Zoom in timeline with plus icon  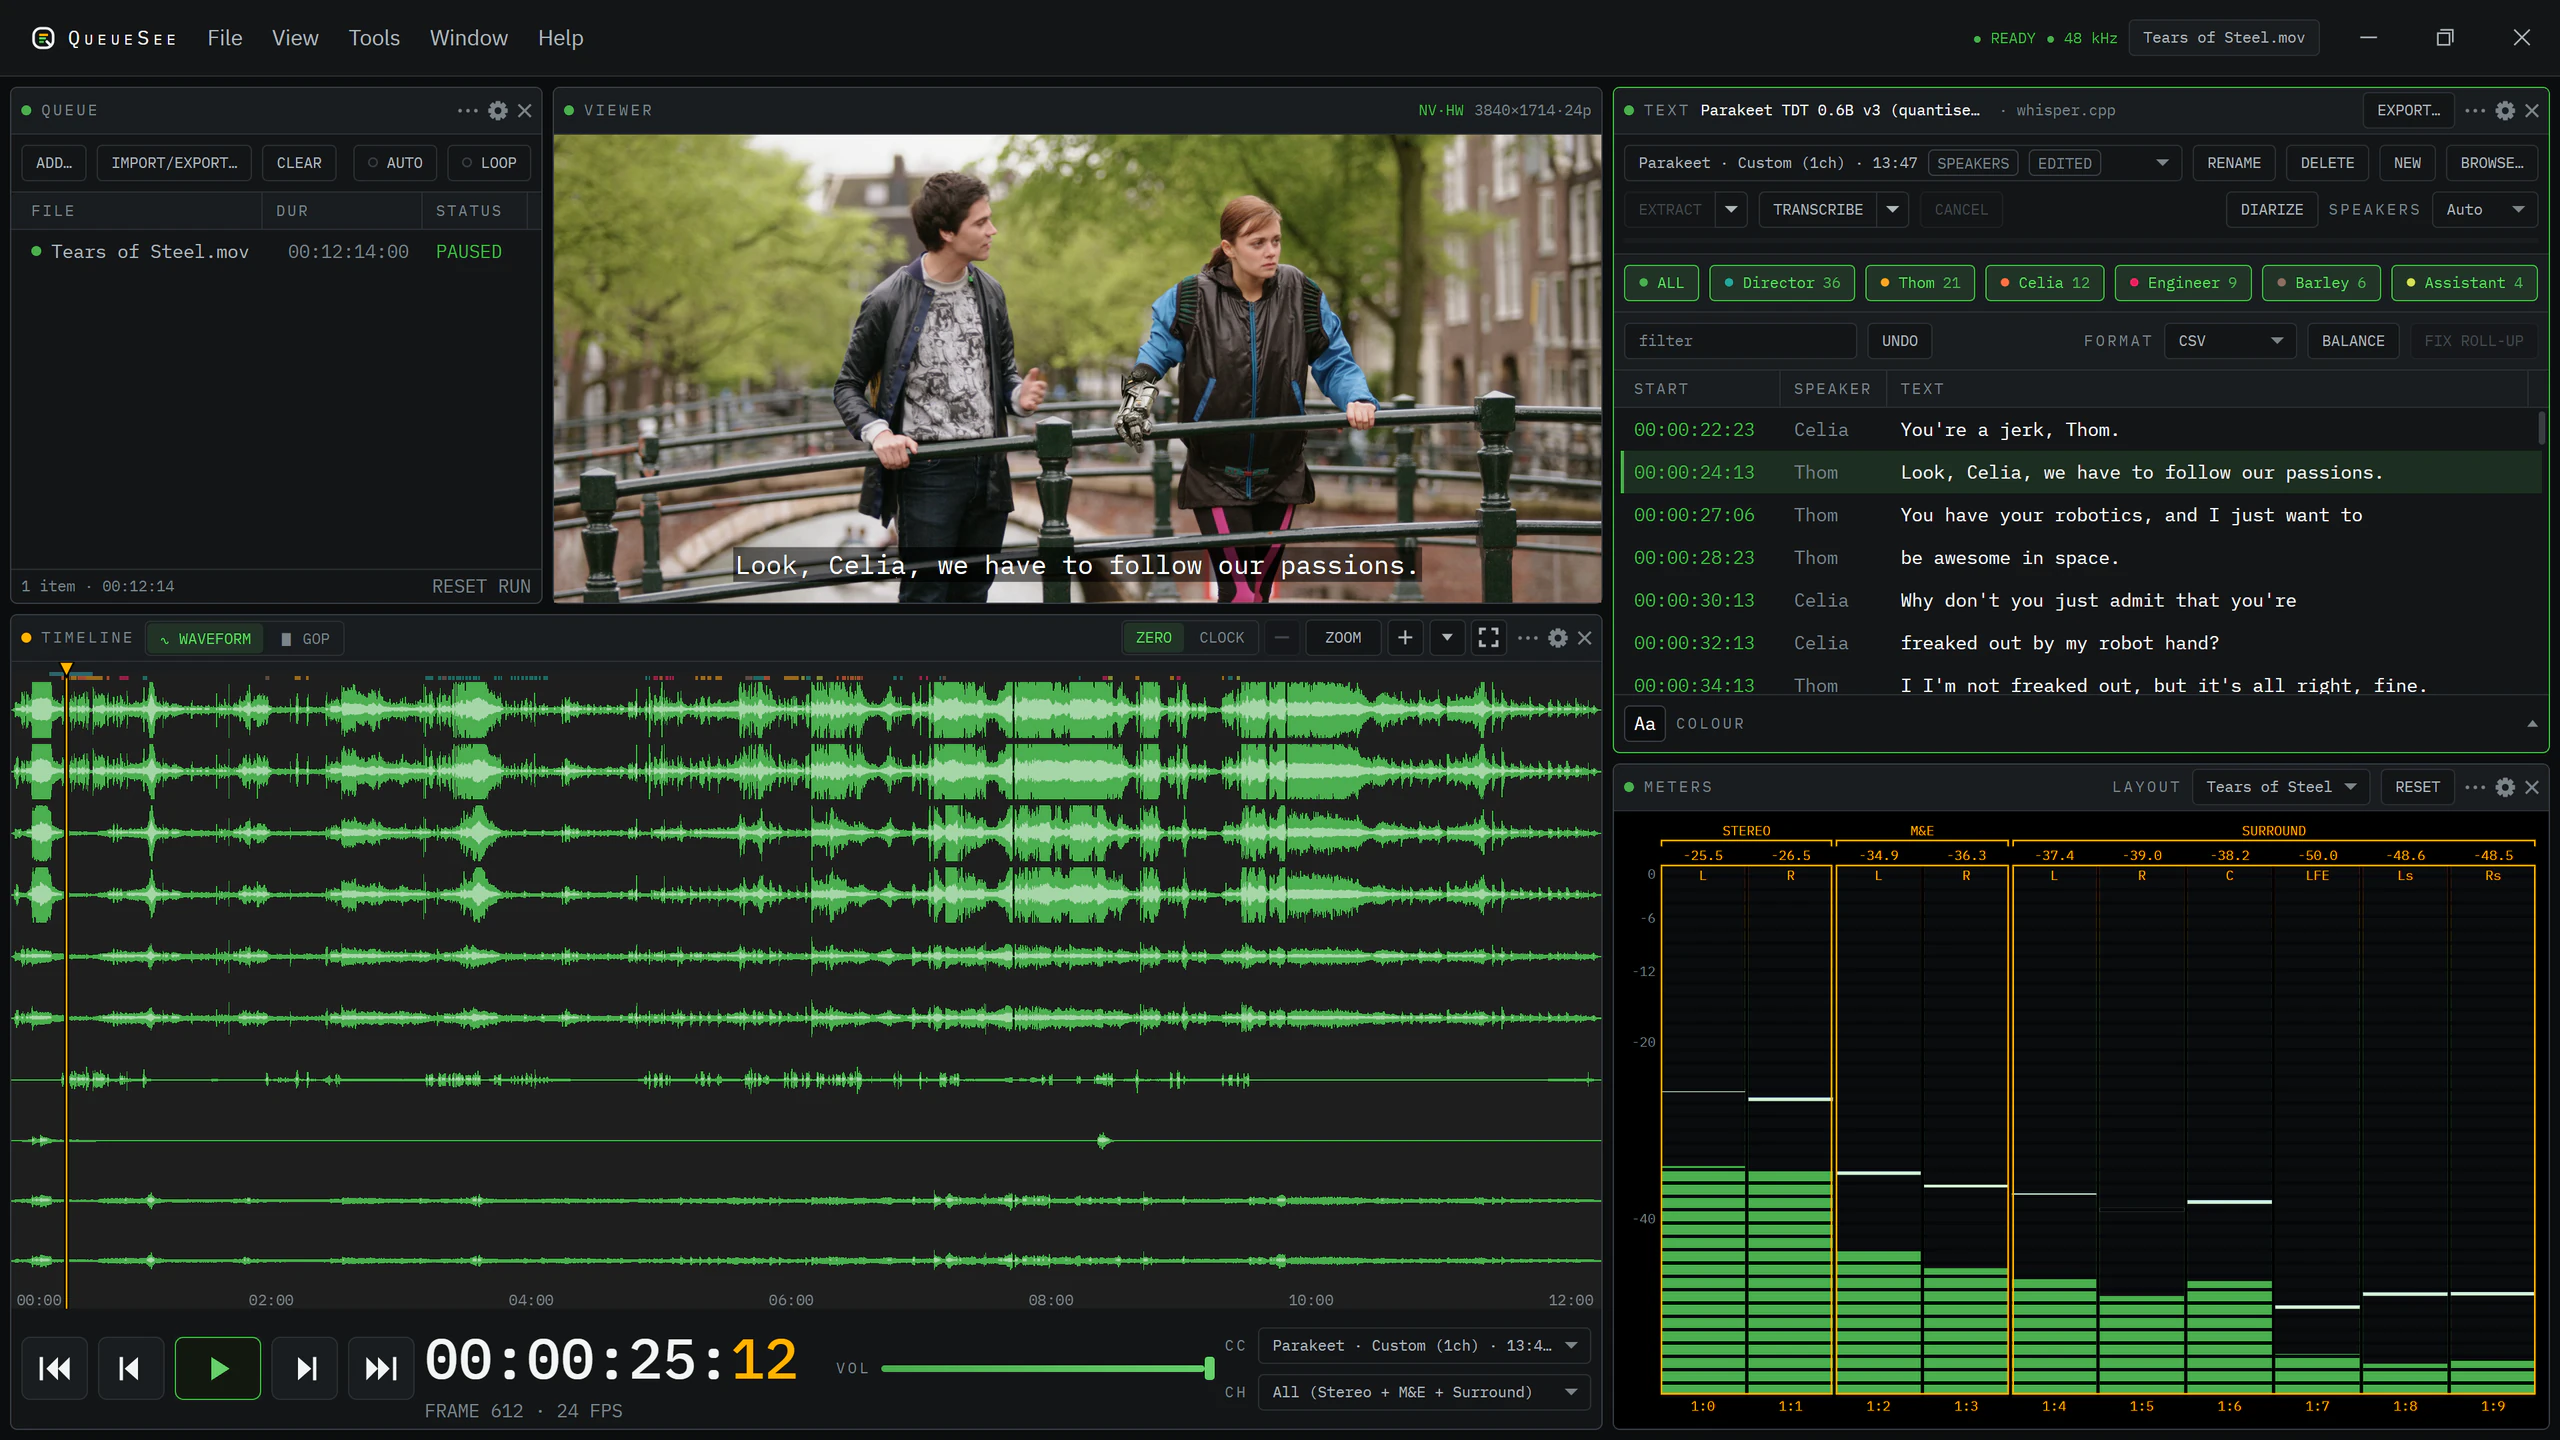point(1405,638)
